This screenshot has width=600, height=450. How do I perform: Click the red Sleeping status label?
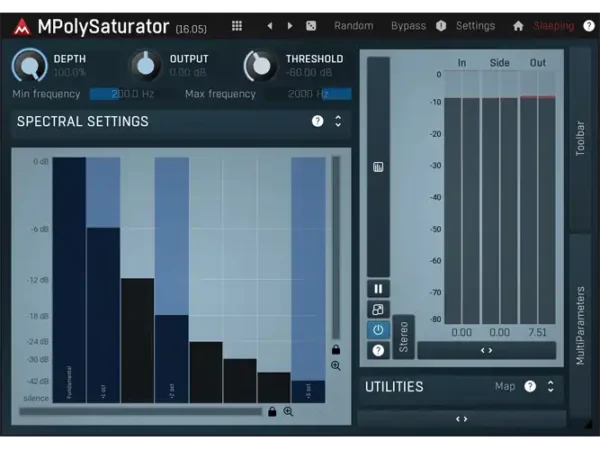(553, 26)
